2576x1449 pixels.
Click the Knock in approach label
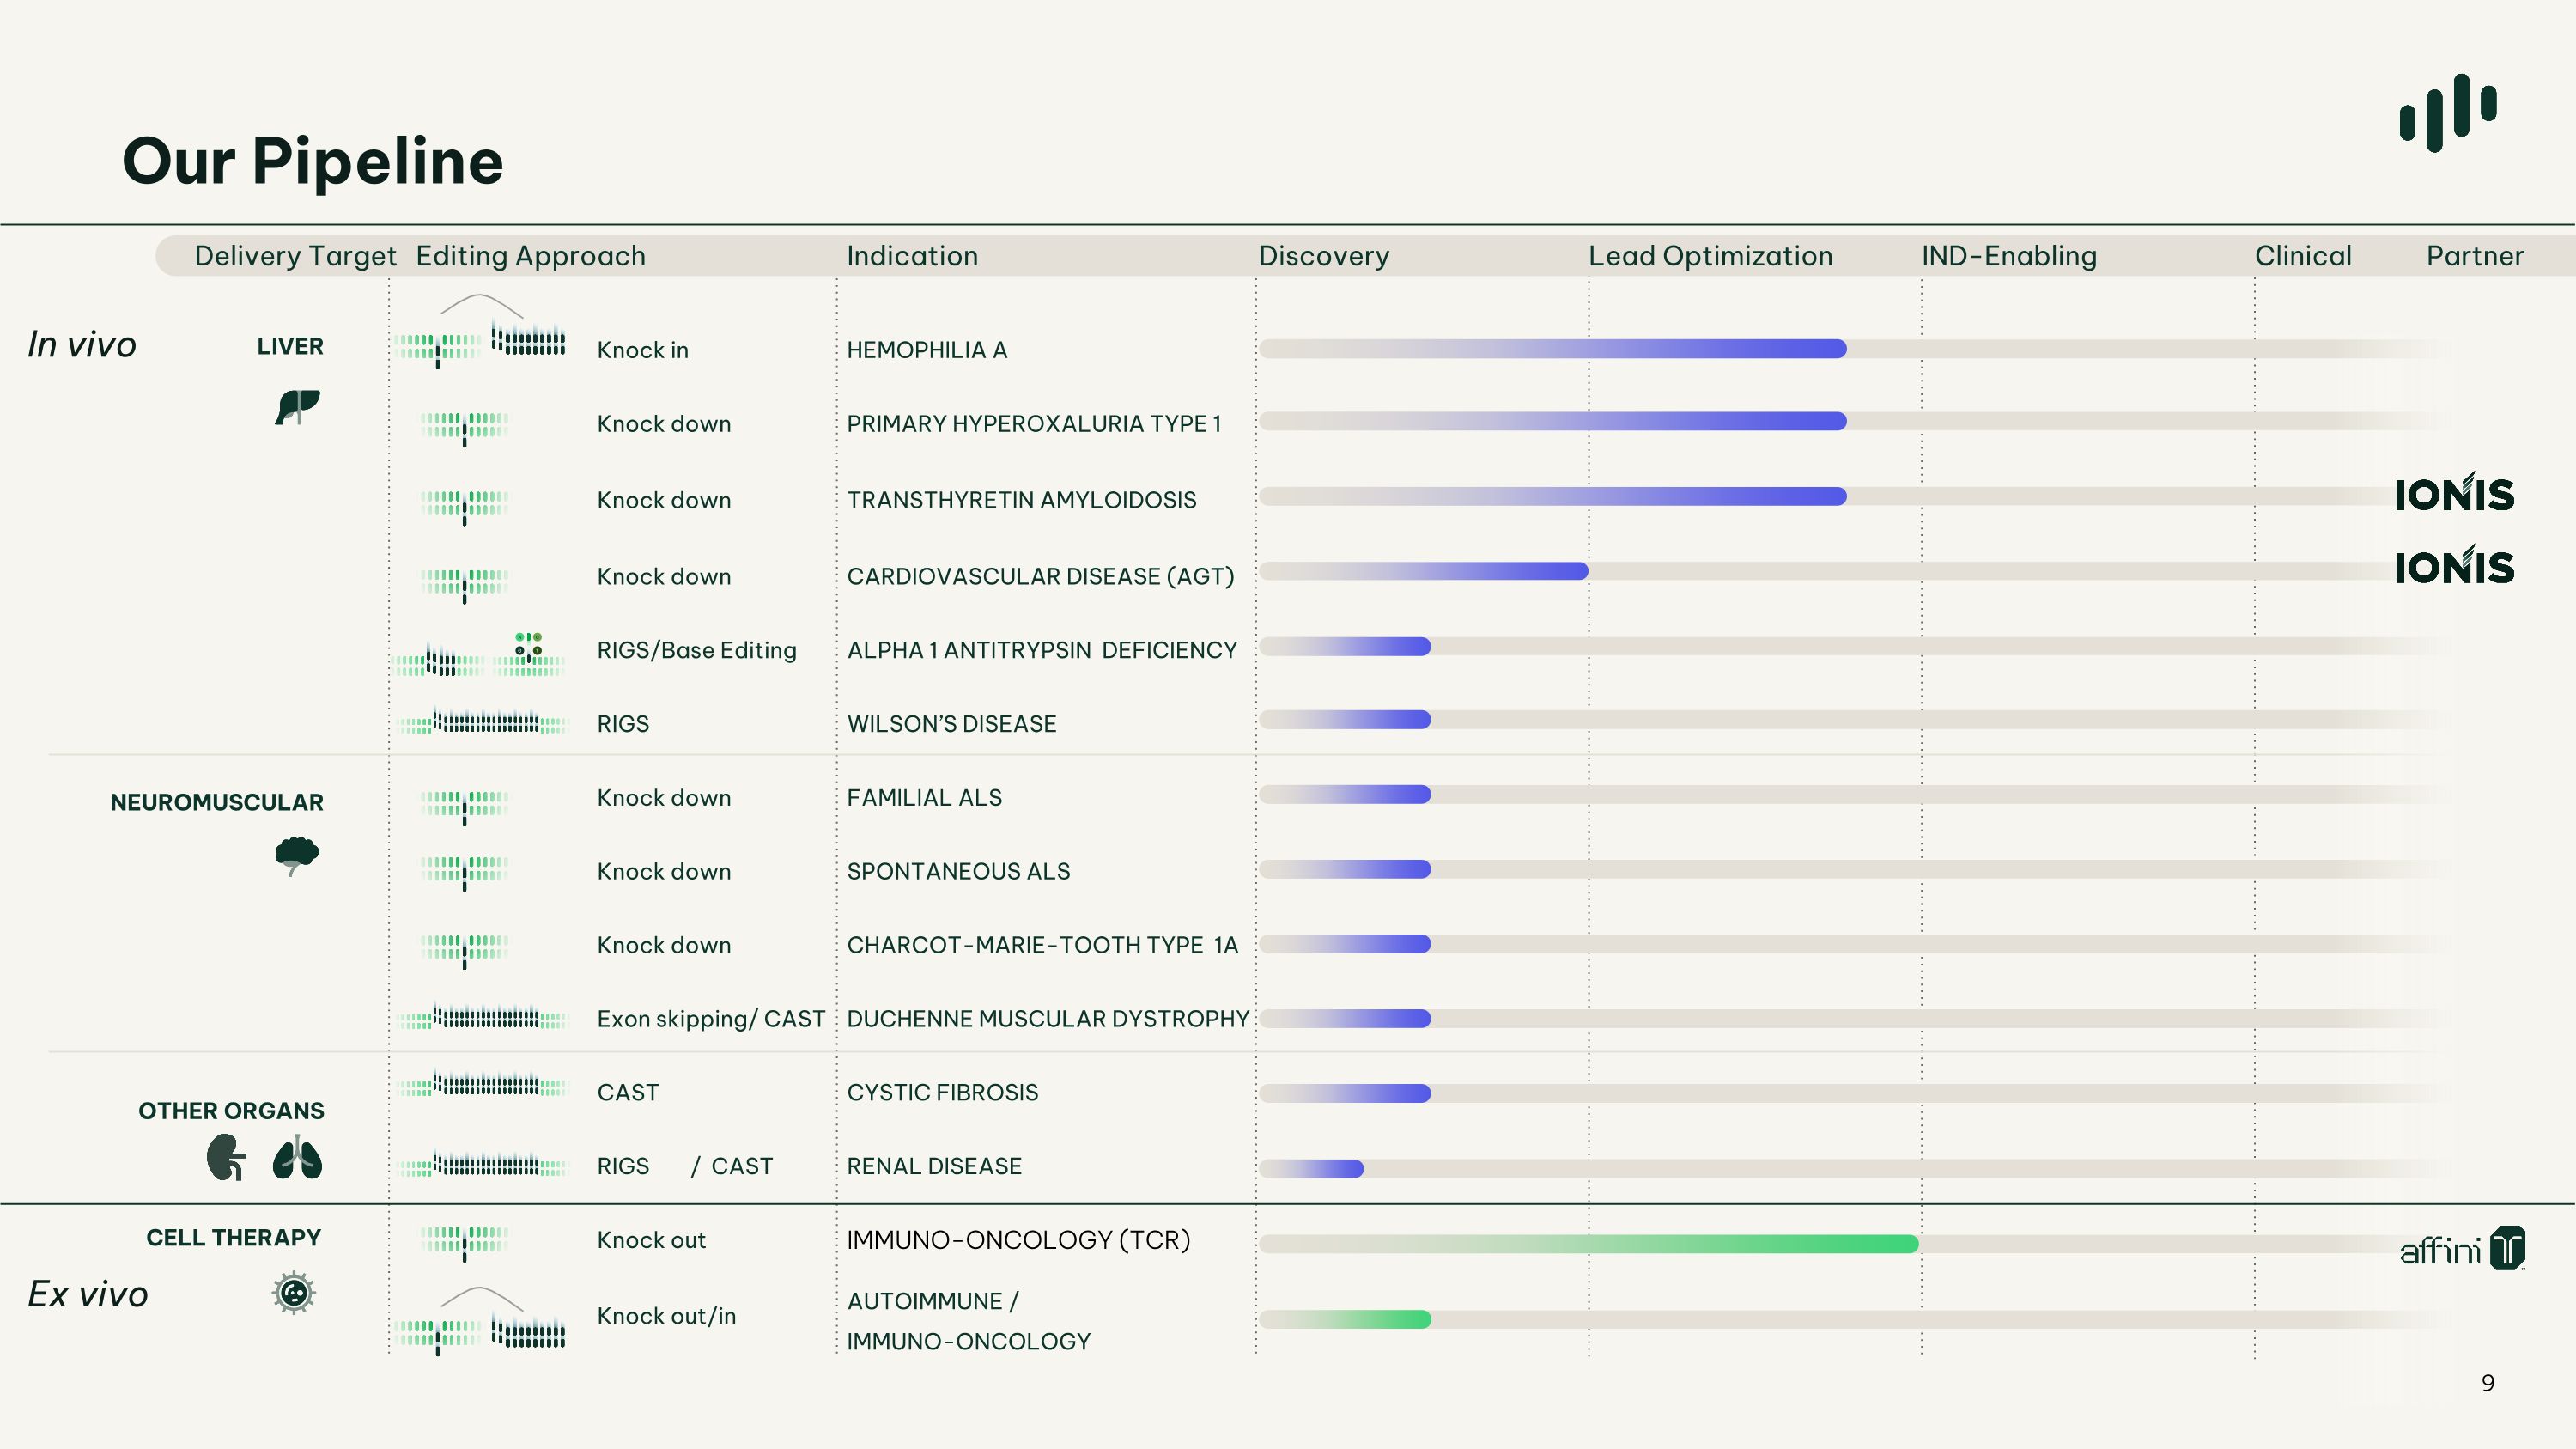pos(643,350)
